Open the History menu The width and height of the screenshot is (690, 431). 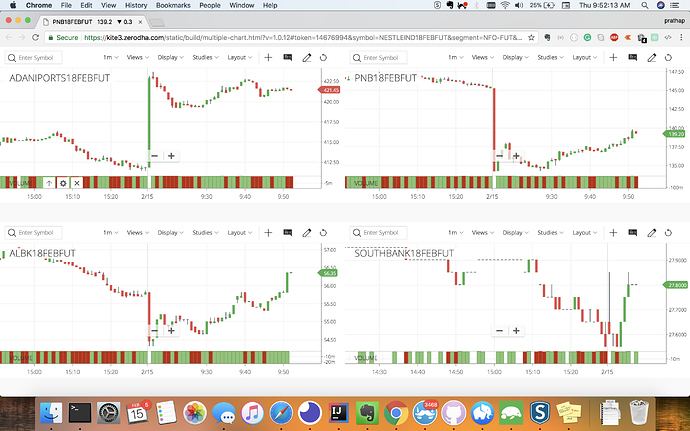pyautogui.click(x=136, y=5)
